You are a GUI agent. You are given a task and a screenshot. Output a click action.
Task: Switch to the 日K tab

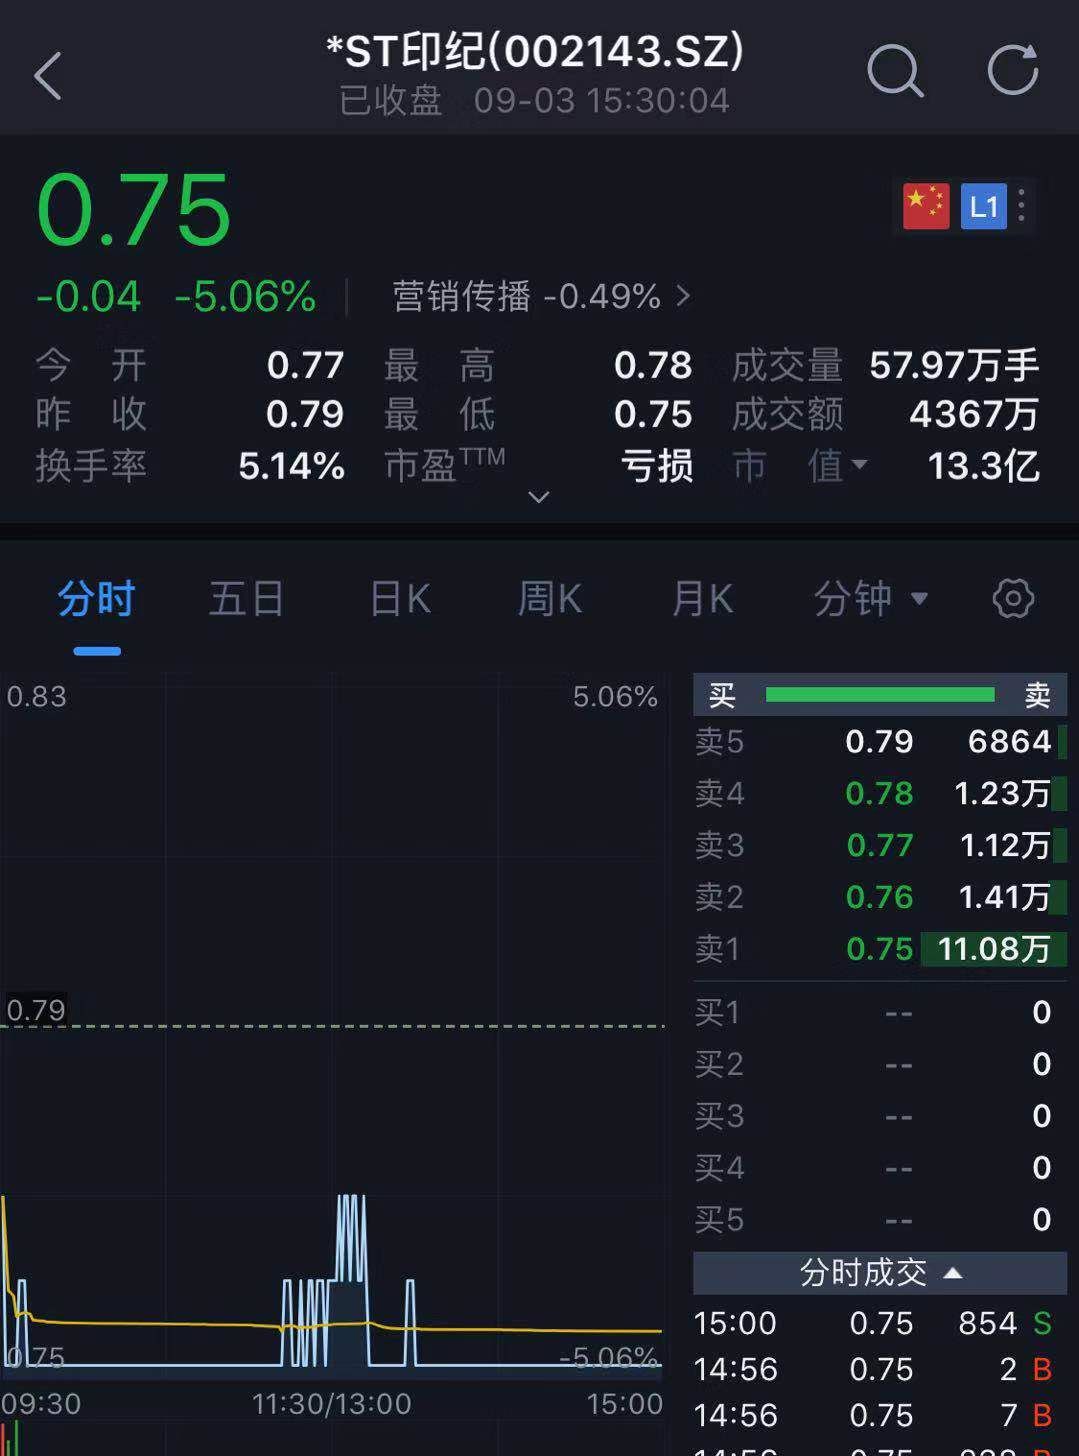pos(400,599)
